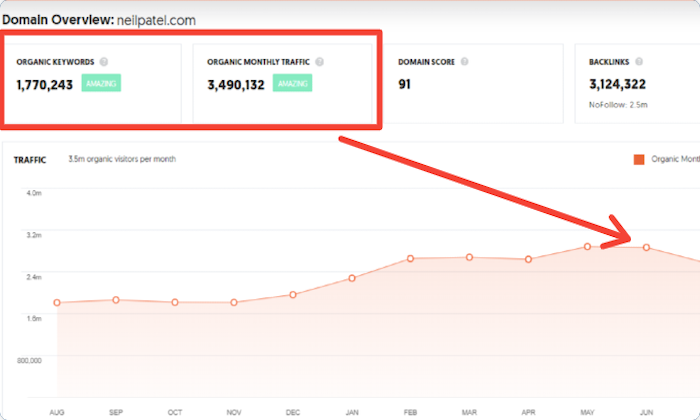Click the help icon beside Domain Score
The height and width of the screenshot is (420, 700).
point(464,62)
